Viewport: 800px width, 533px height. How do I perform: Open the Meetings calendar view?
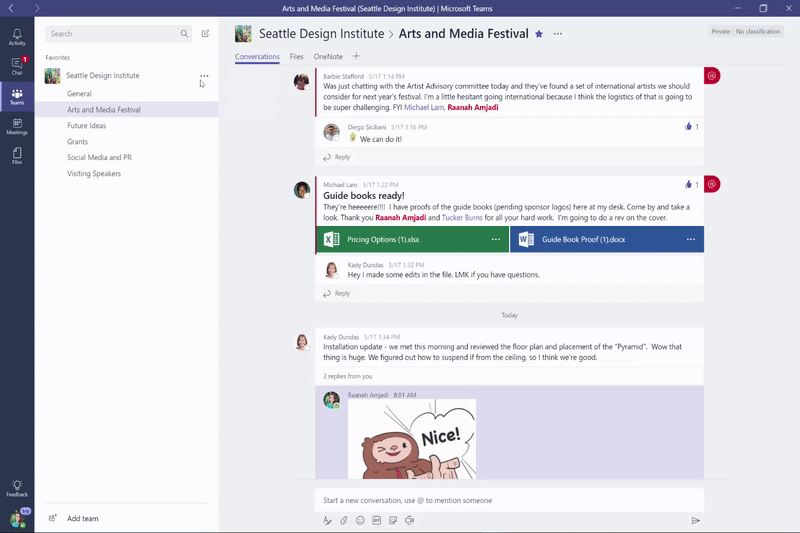[17, 126]
